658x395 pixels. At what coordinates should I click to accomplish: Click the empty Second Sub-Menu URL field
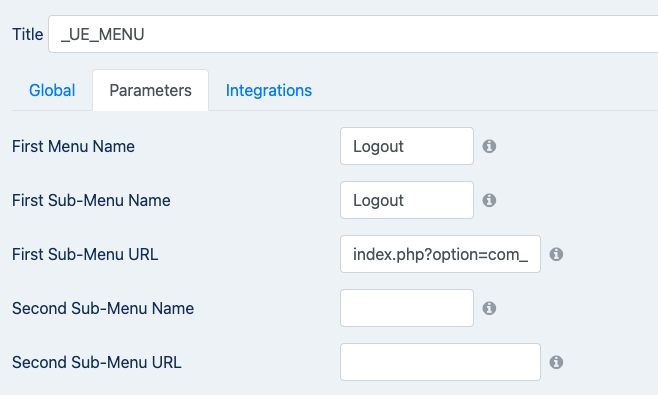tap(440, 362)
